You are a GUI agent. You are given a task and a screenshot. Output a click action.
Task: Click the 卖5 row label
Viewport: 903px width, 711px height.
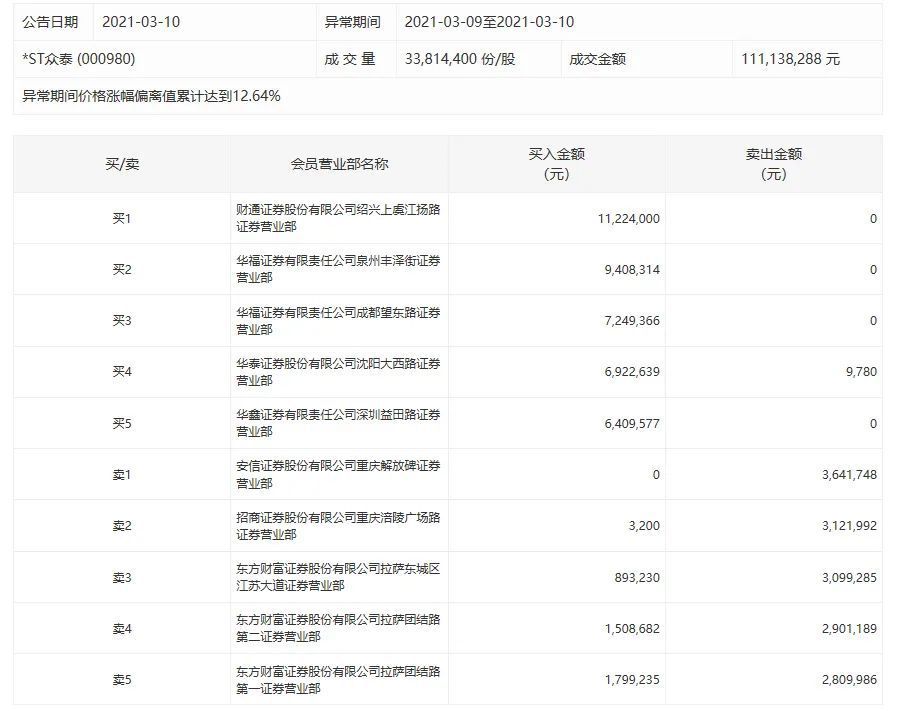pos(122,680)
